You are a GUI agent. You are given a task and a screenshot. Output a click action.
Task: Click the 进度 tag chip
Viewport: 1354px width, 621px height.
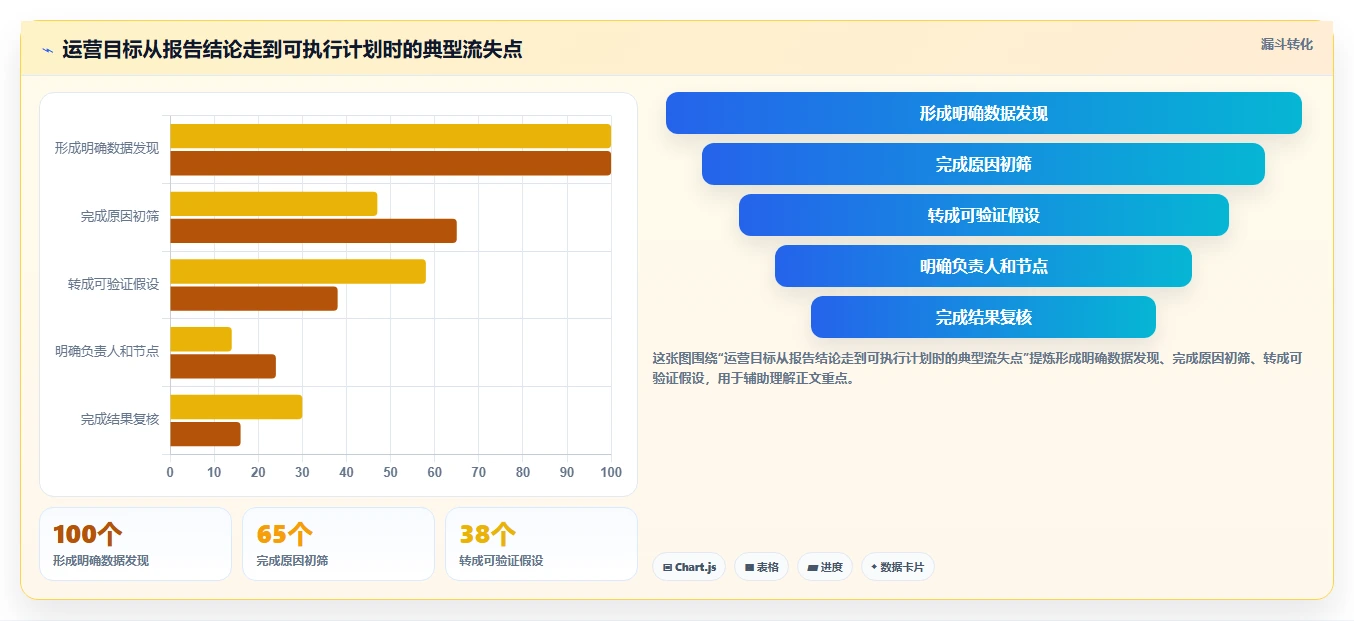(825, 567)
